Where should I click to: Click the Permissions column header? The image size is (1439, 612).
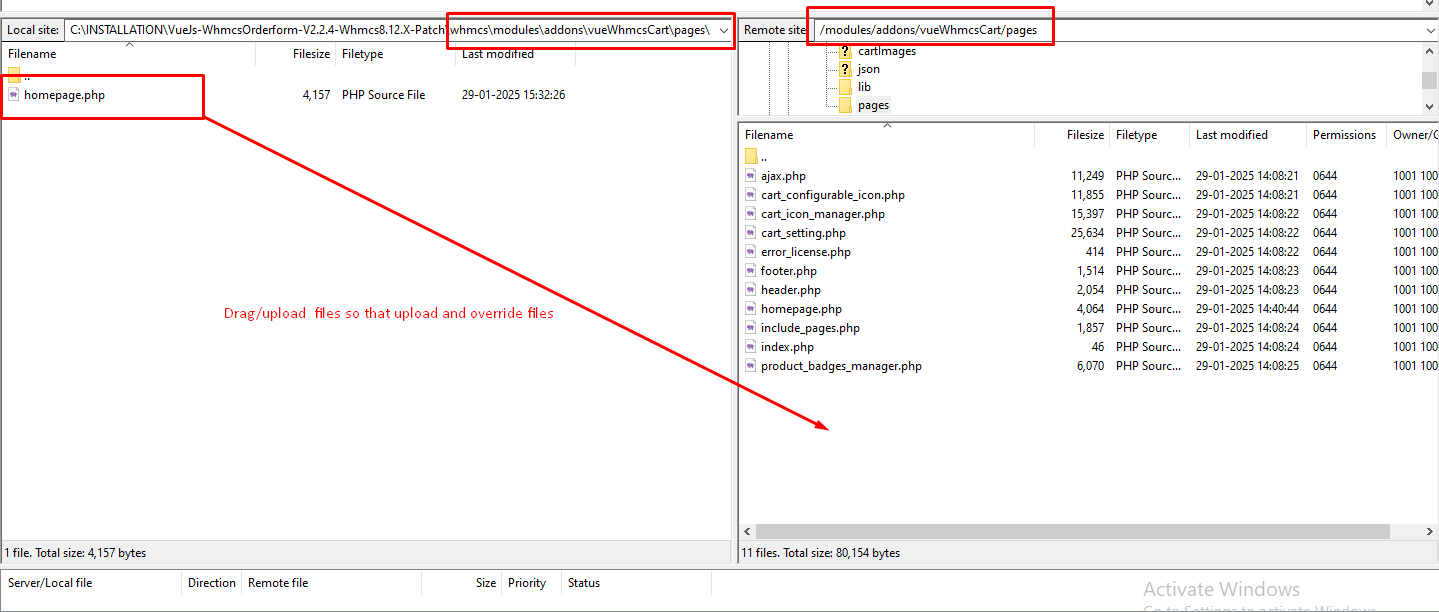pyautogui.click(x=1344, y=135)
